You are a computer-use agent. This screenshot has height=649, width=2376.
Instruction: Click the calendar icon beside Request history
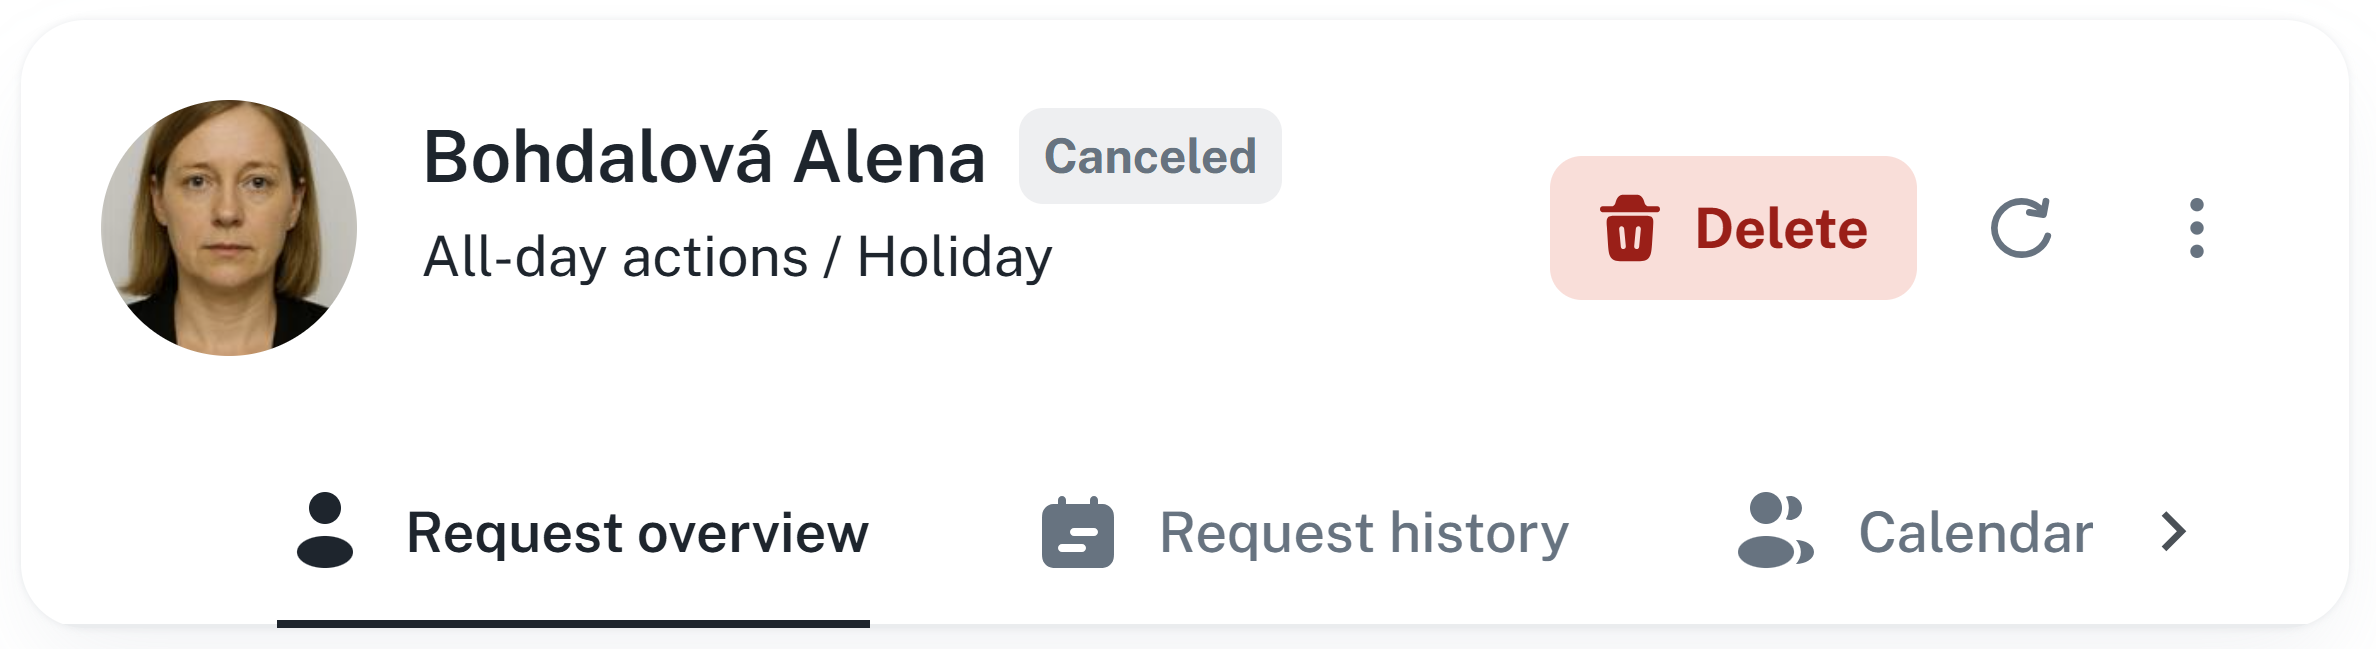(1077, 532)
